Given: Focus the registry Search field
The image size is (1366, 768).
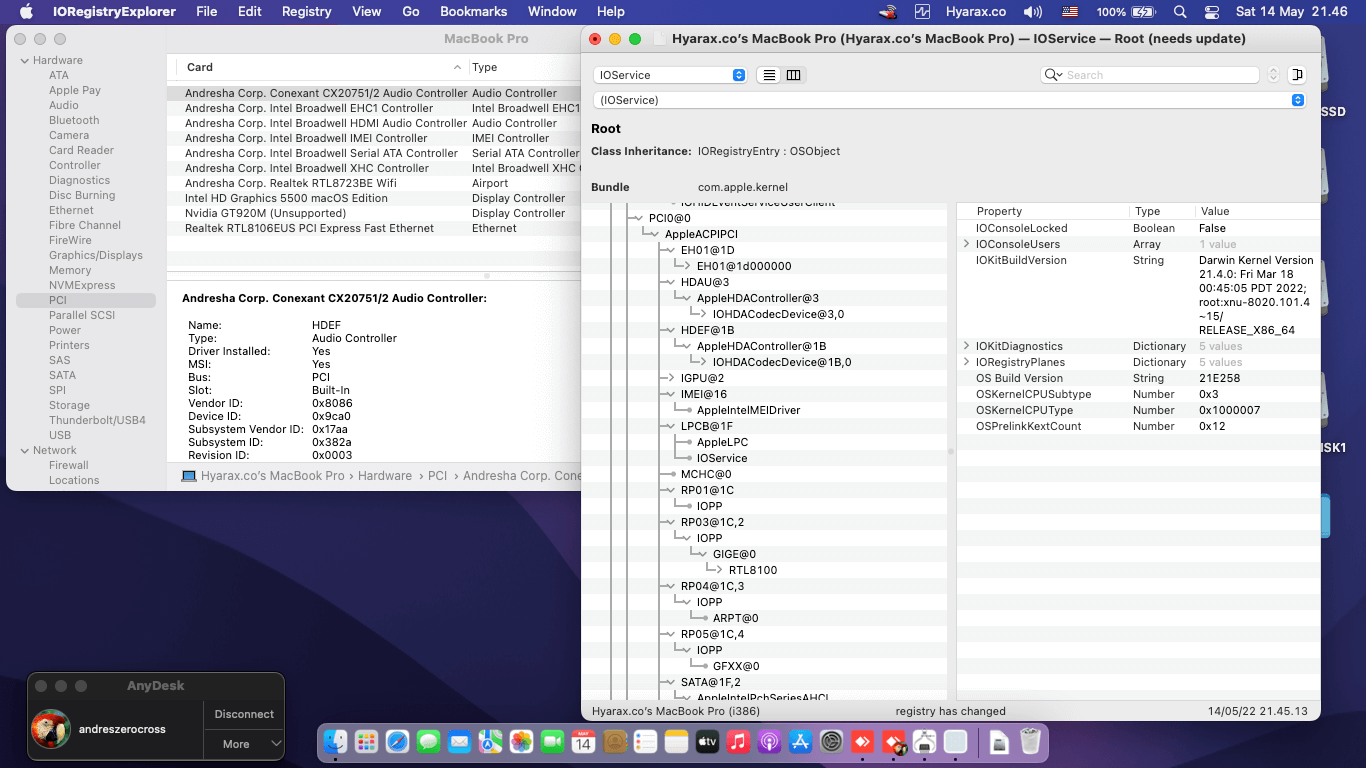Looking at the screenshot, I should [1150, 75].
